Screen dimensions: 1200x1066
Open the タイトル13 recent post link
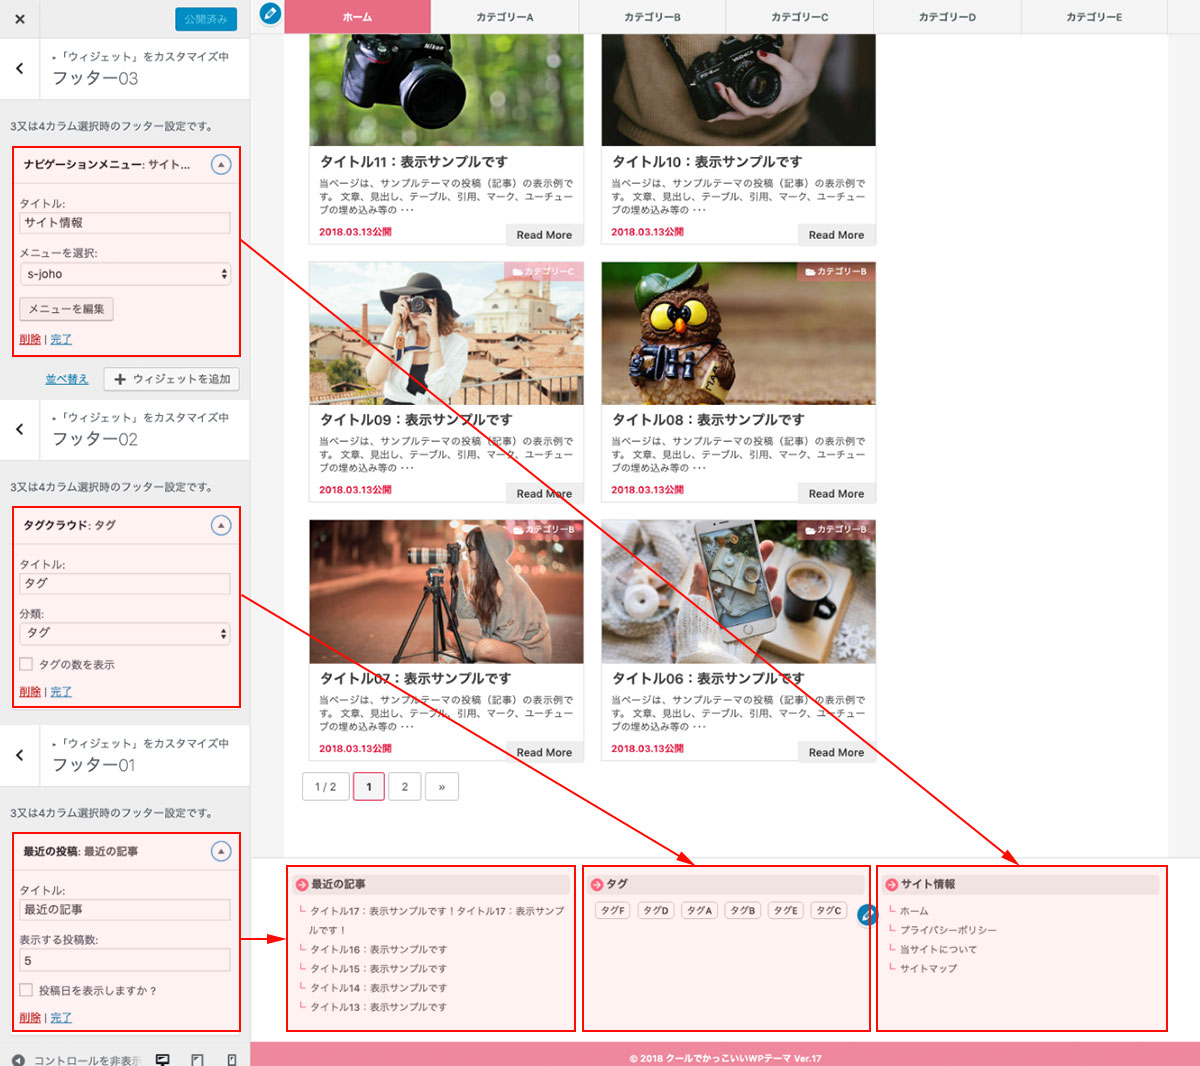pos(378,1007)
